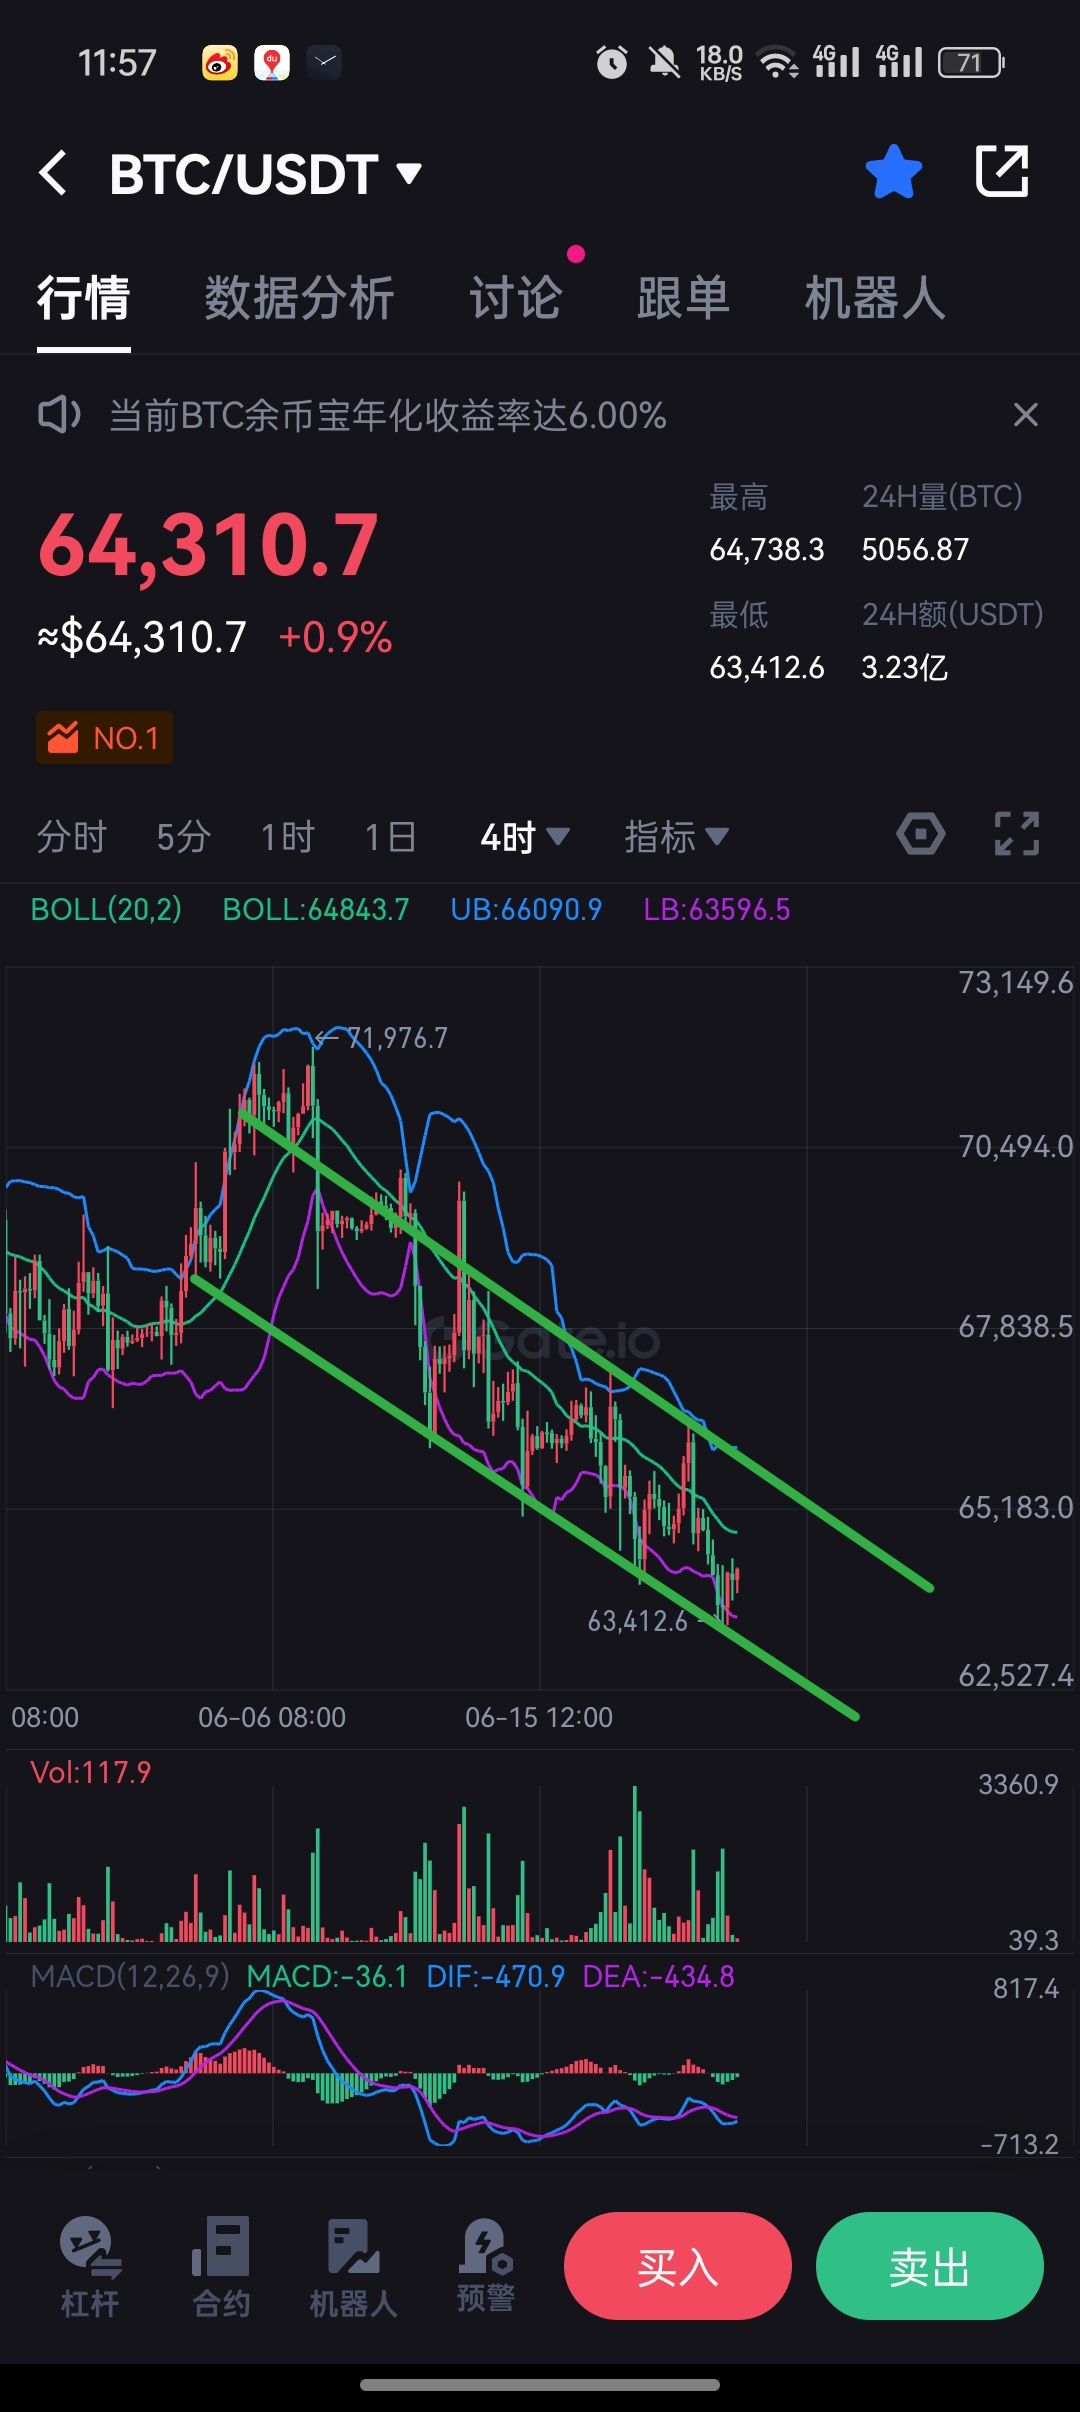Tap the Weibo notification icon
The image size is (1080, 2412).
point(219,63)
